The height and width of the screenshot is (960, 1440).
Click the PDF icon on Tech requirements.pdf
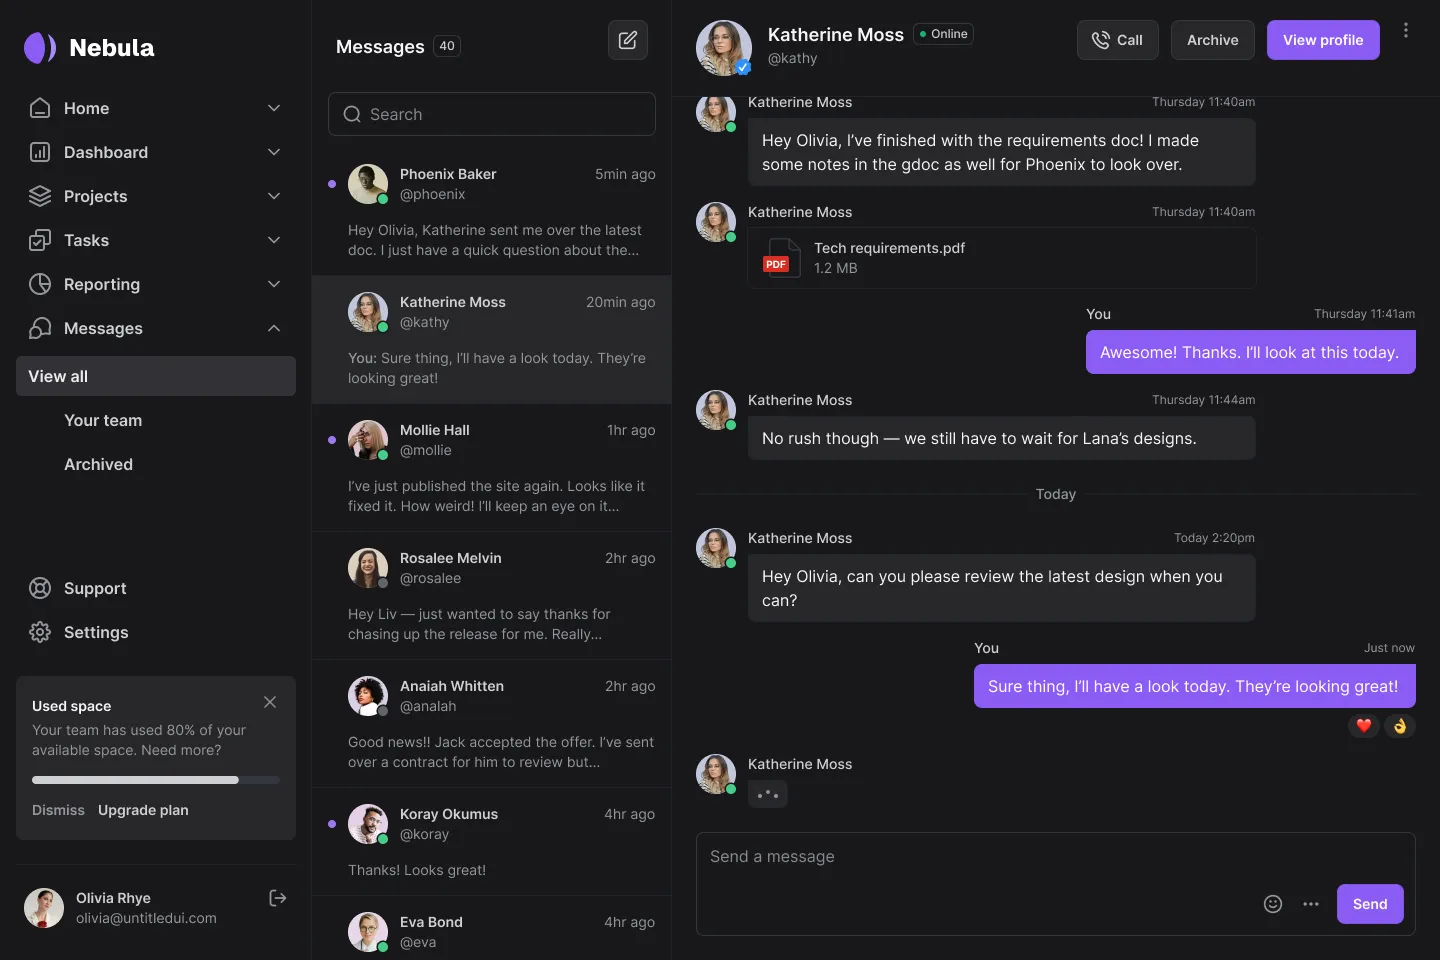(780, 258)
